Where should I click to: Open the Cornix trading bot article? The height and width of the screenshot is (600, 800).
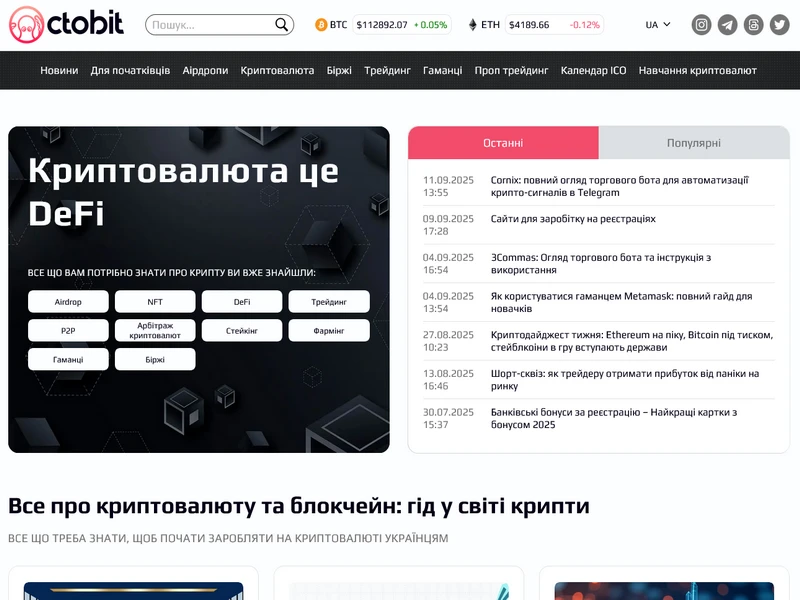click(619, 186)
